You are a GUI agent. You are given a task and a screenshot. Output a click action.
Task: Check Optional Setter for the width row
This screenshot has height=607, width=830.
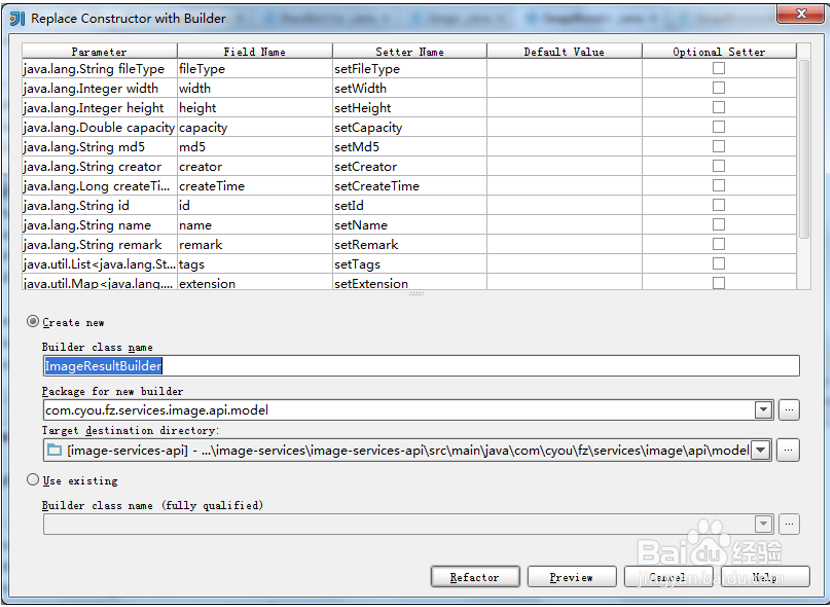717,88
